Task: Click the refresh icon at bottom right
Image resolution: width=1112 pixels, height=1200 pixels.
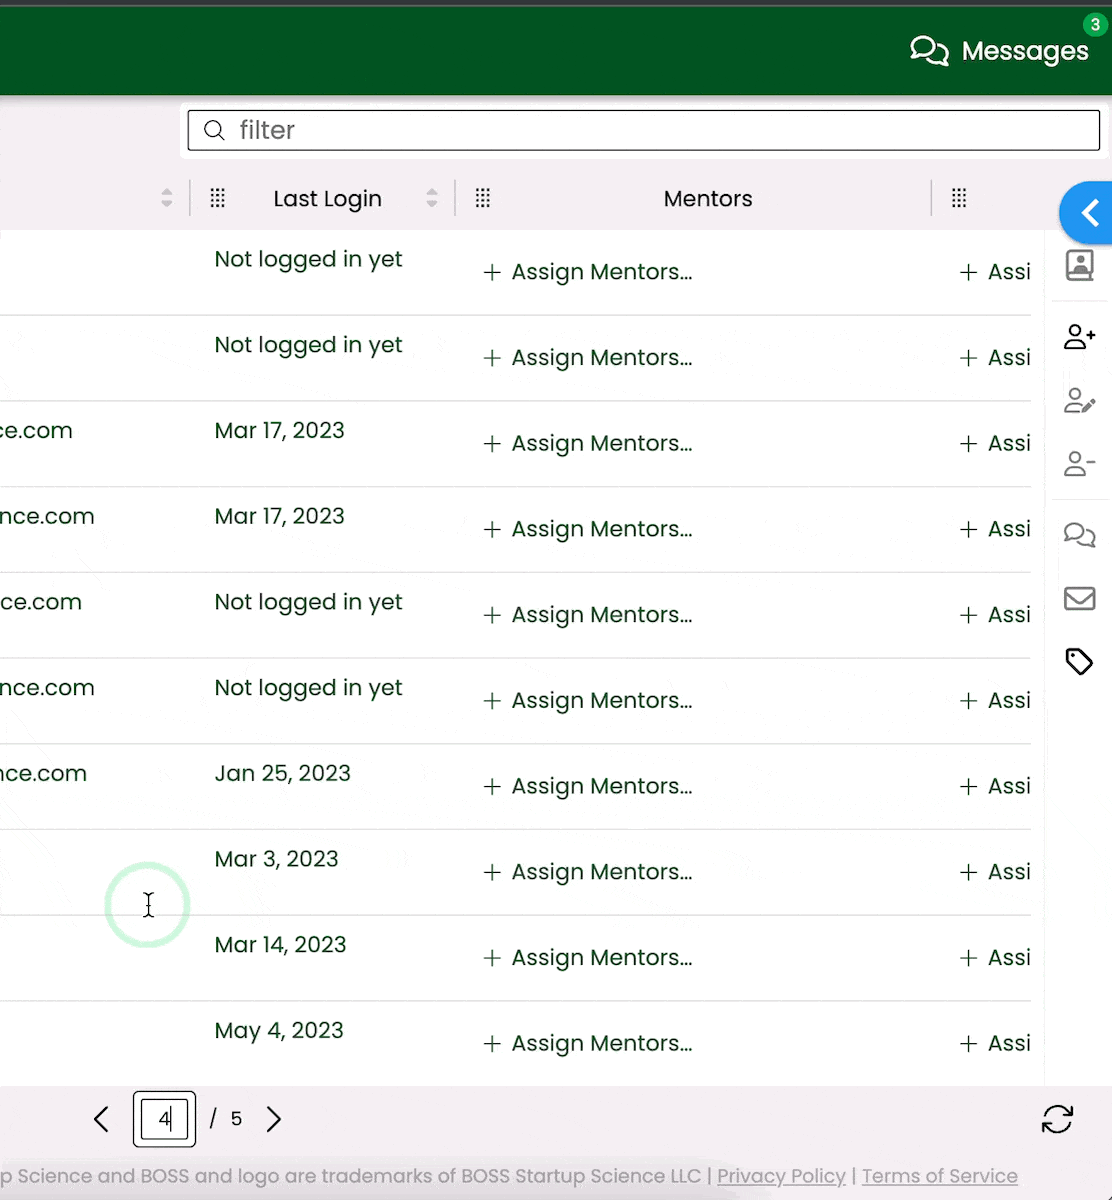Action: pos(1057,1119)
